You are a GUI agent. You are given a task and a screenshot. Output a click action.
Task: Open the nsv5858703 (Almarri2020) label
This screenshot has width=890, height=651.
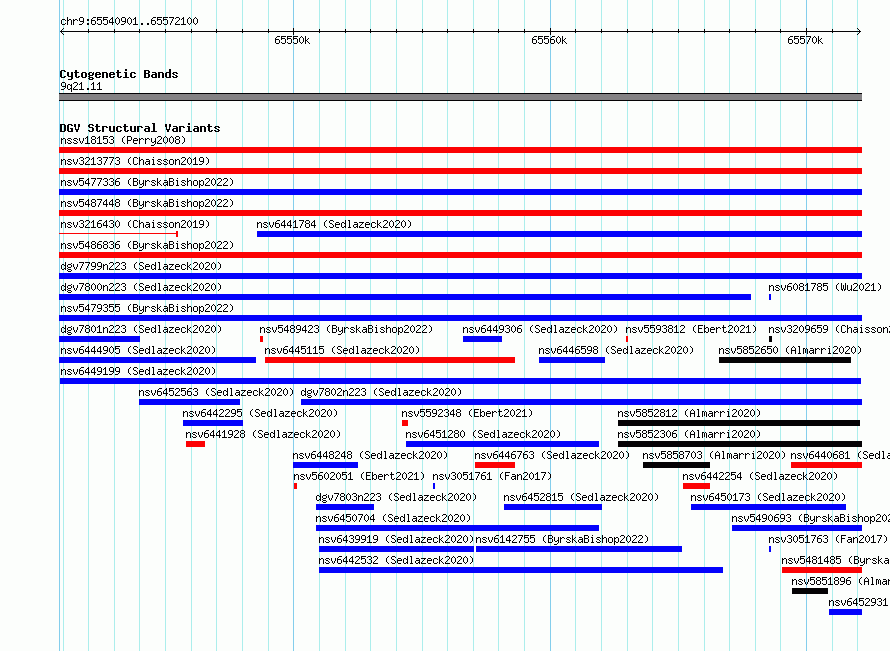click(714, 455)
